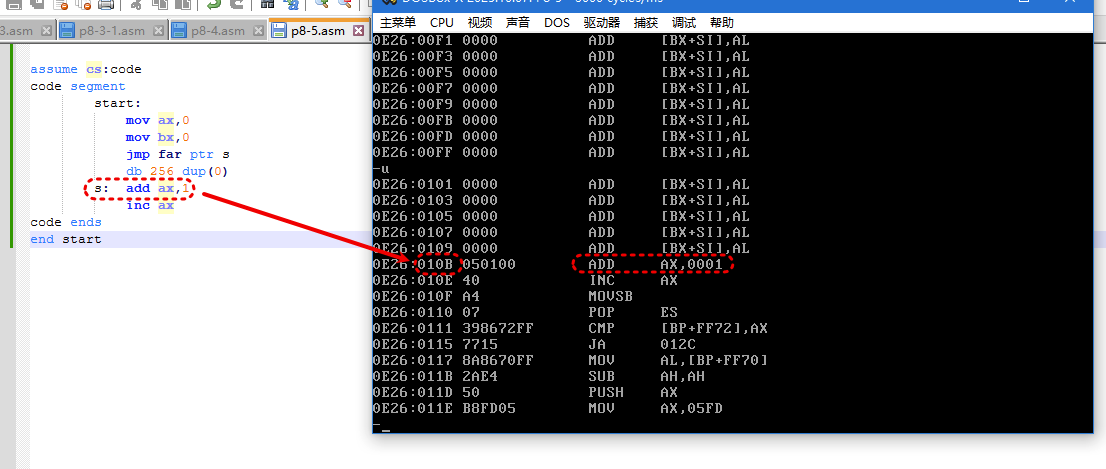1106x469 pixels.
Task: Close the active p8-5.asm tab
Action: pos(358,30)
